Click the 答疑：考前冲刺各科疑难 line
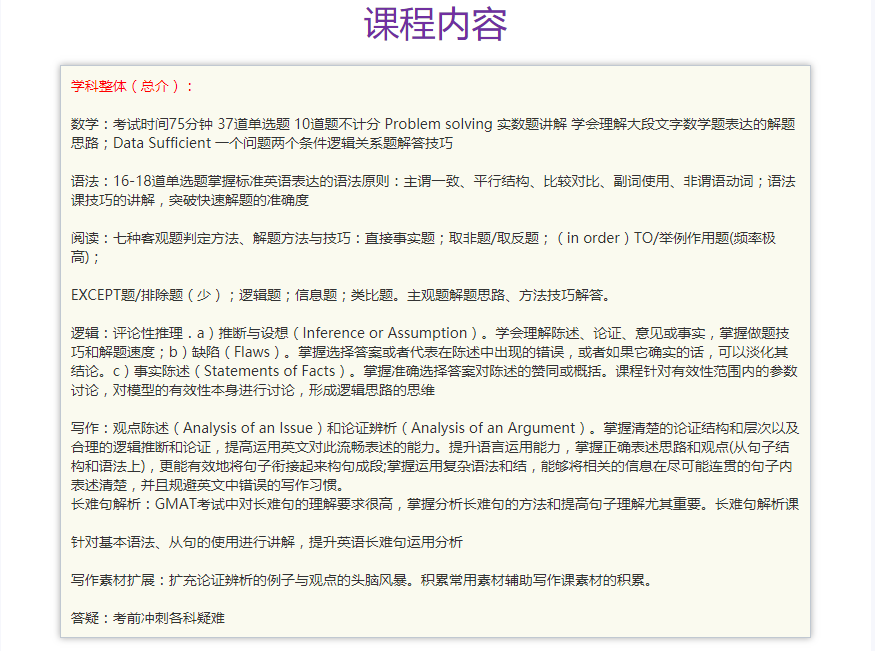Viewport: 875px width, 651px height. coord(148,618)
